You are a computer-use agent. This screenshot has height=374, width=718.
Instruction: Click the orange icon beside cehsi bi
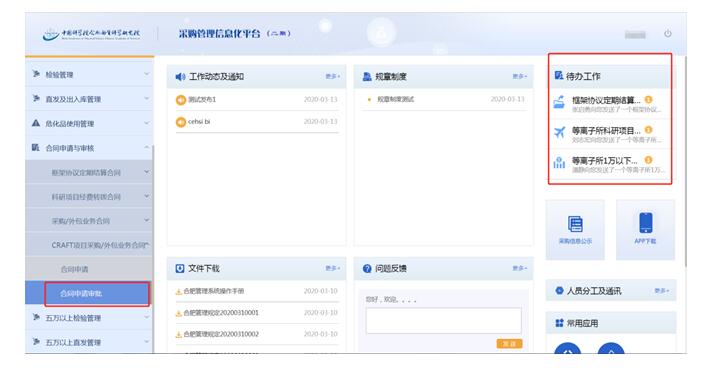(x=181, y=122)
